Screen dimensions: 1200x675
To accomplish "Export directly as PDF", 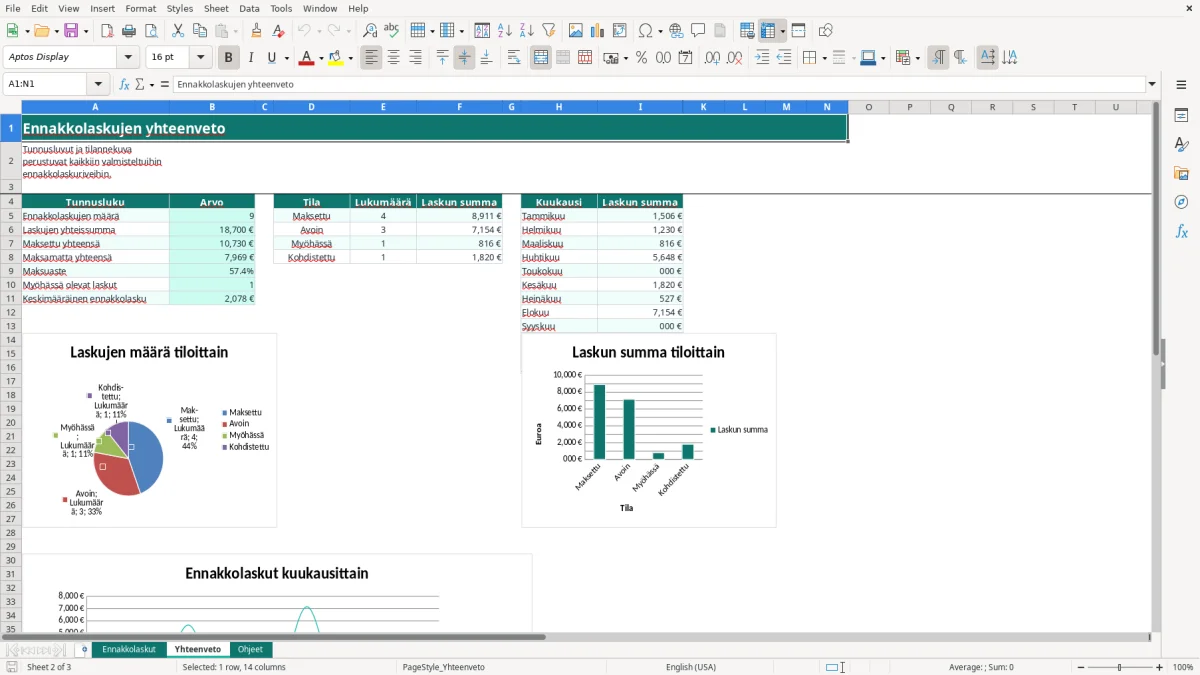I will point(106,31).
